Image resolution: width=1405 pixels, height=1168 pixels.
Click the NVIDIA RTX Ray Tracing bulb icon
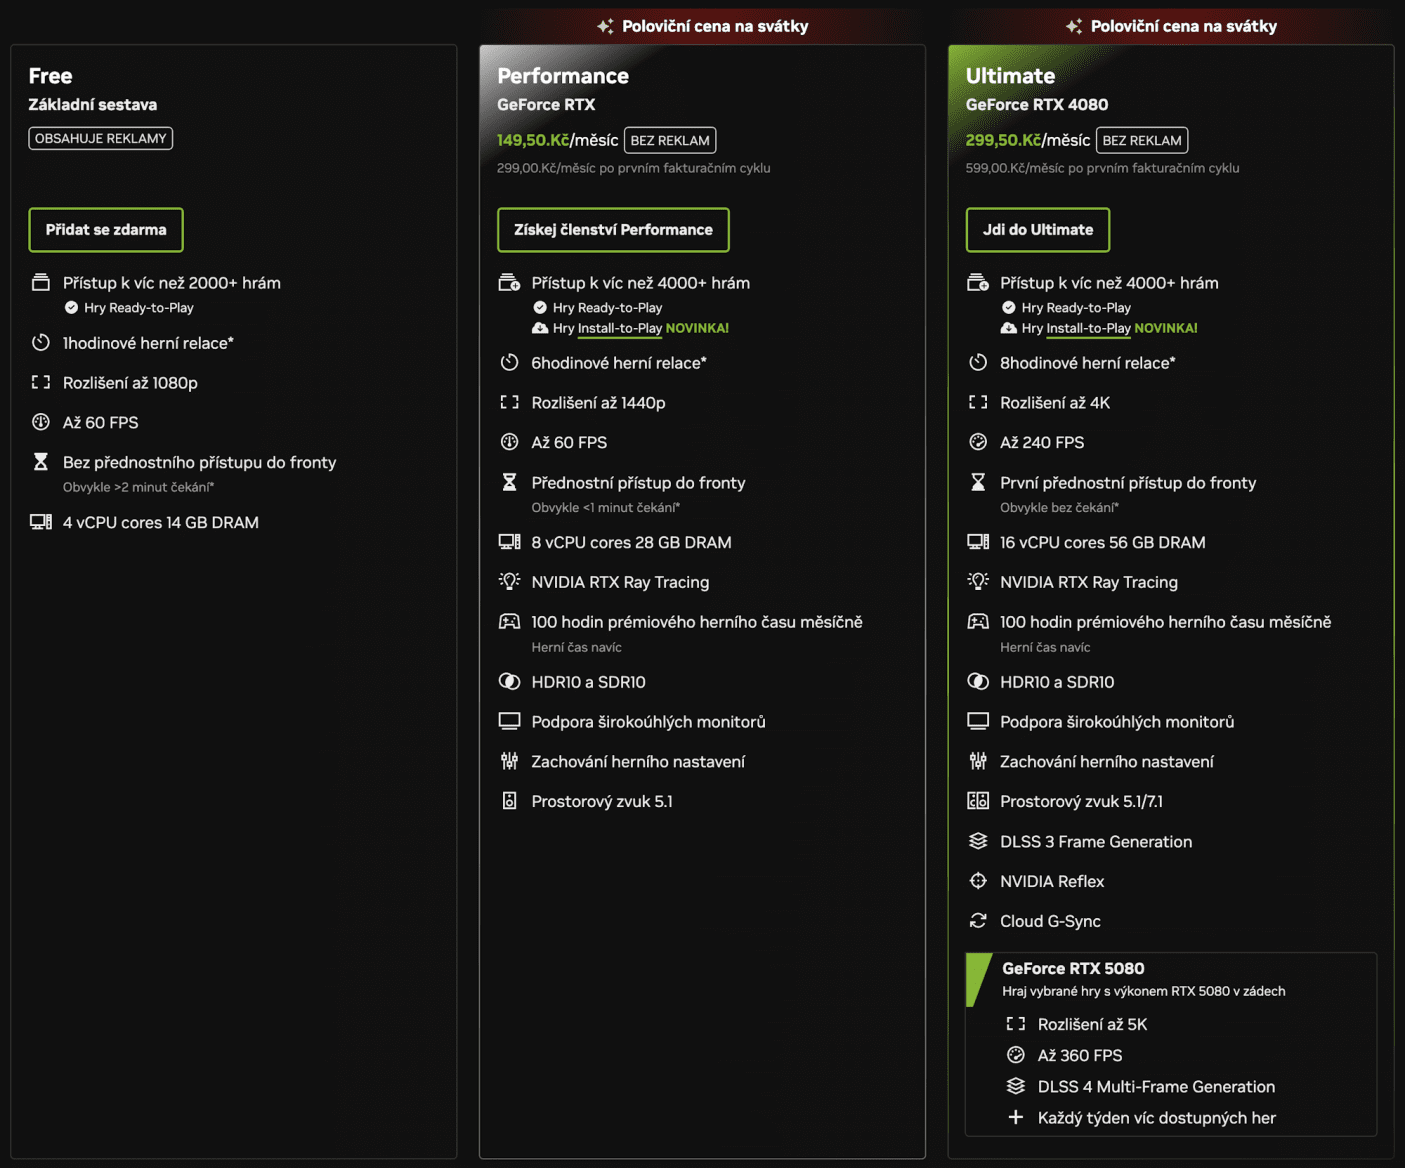(510, 581)
